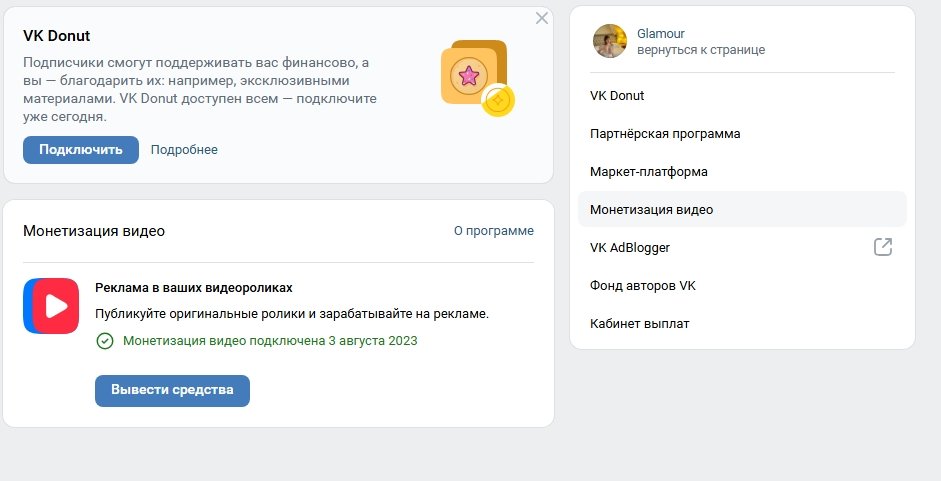Close the VK Donut promo banner
Screen dimensions: 941x481
coord(542,18)
